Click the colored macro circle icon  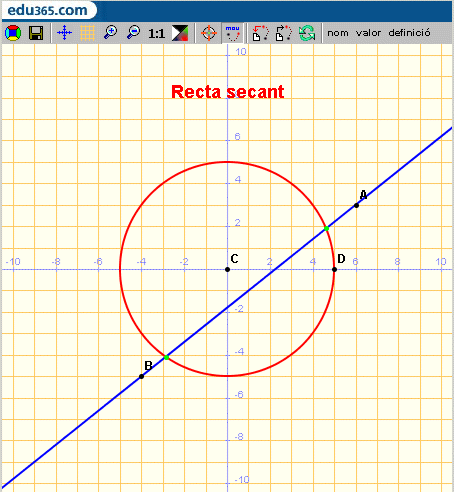(13, 33)
